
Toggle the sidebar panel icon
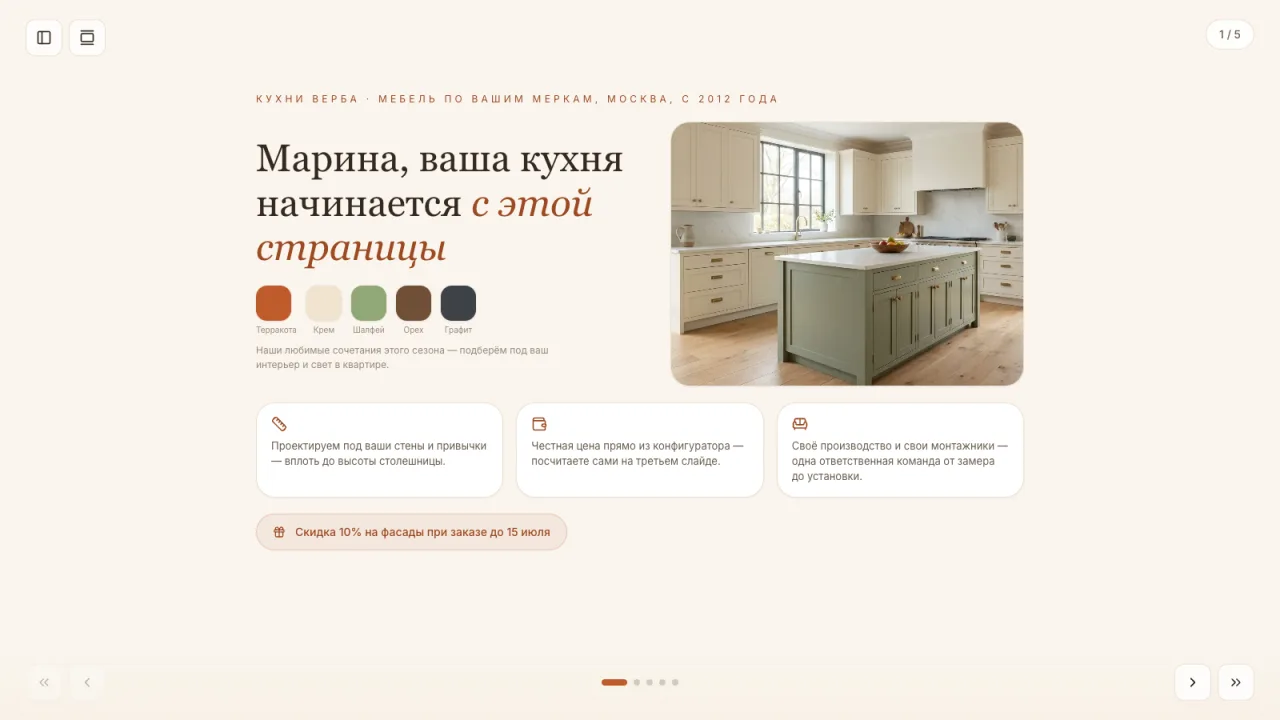tap(44, 38)
